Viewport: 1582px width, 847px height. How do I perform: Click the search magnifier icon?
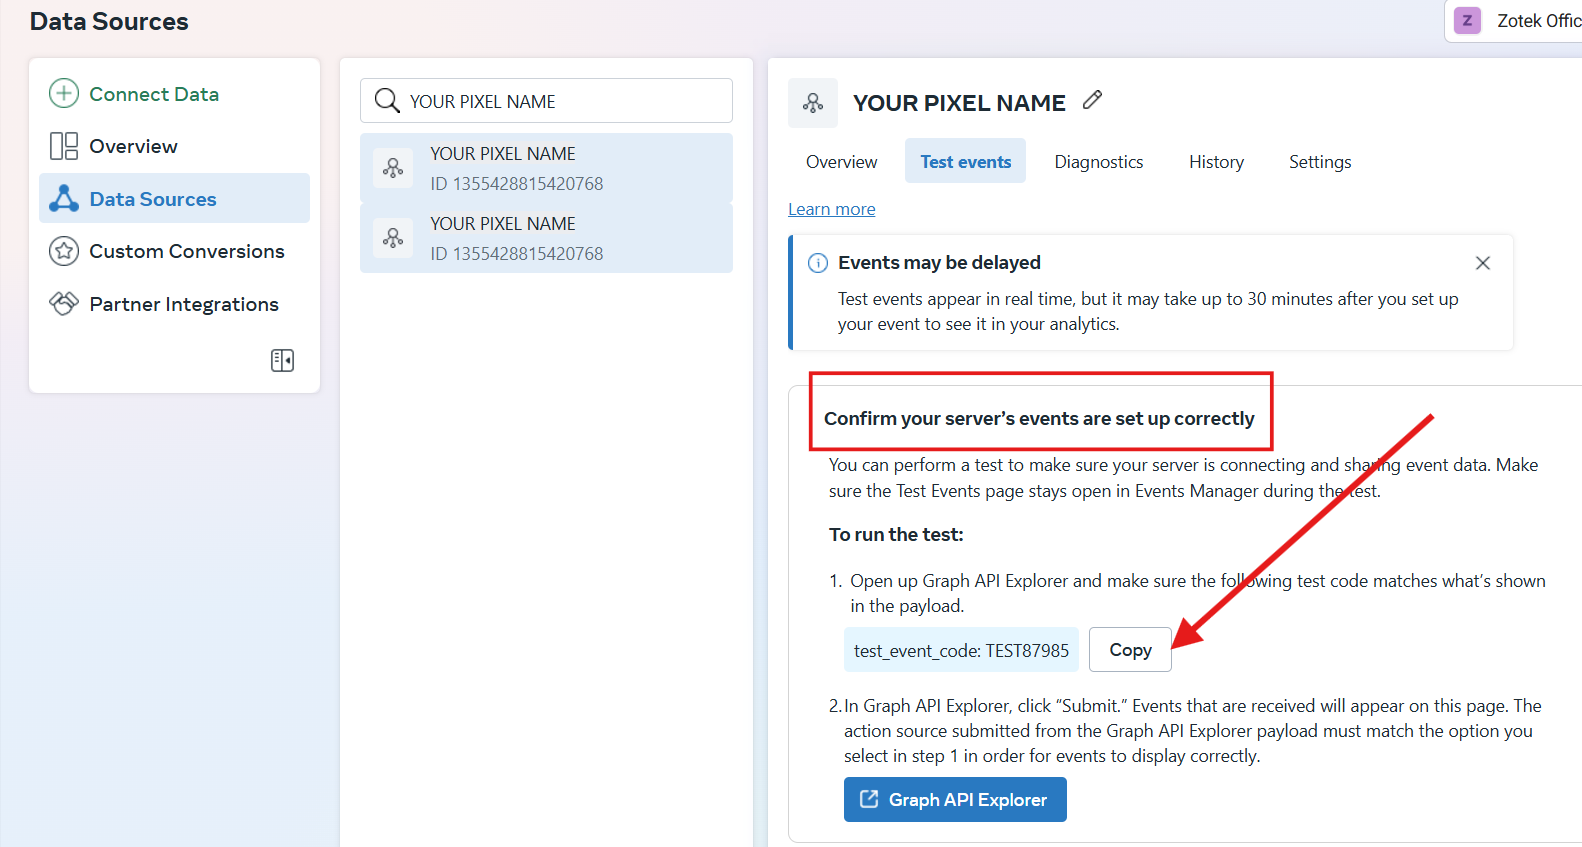pos(387,101)
